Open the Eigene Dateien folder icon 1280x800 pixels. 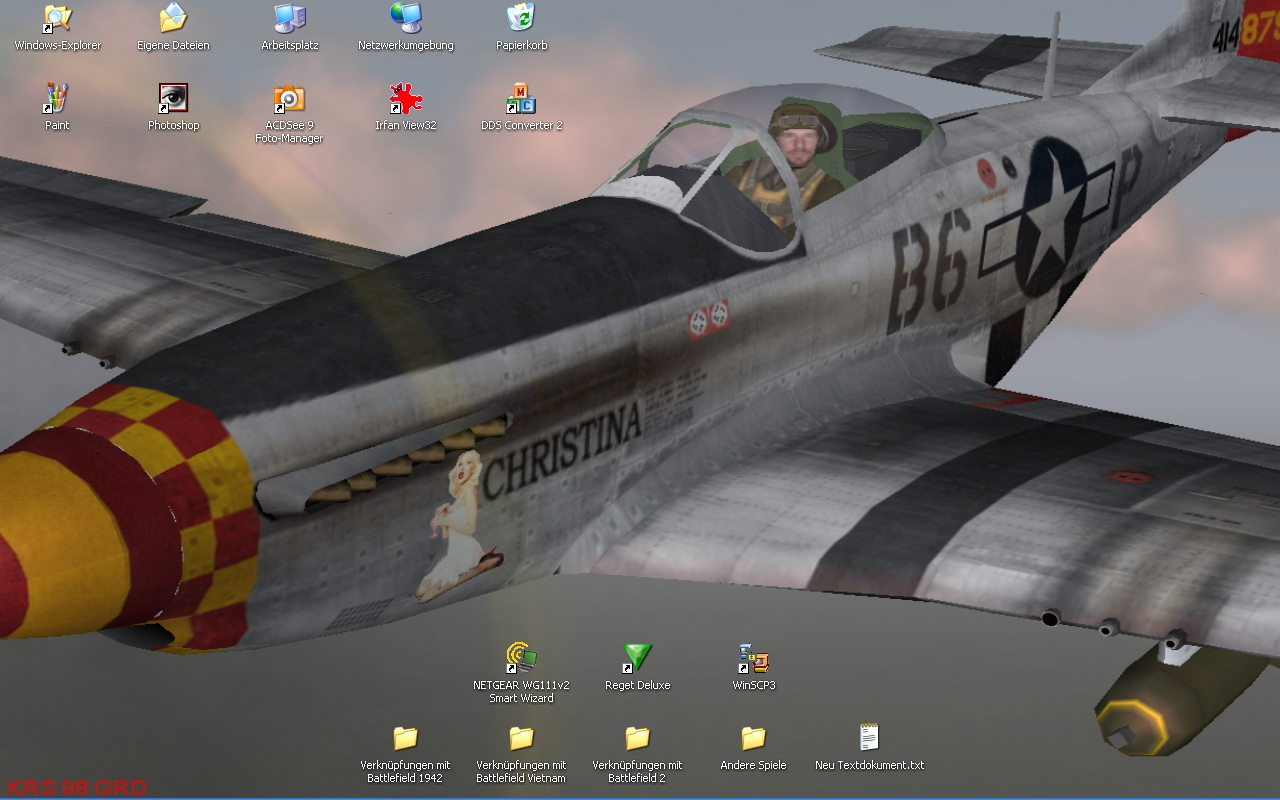point(173,18)
